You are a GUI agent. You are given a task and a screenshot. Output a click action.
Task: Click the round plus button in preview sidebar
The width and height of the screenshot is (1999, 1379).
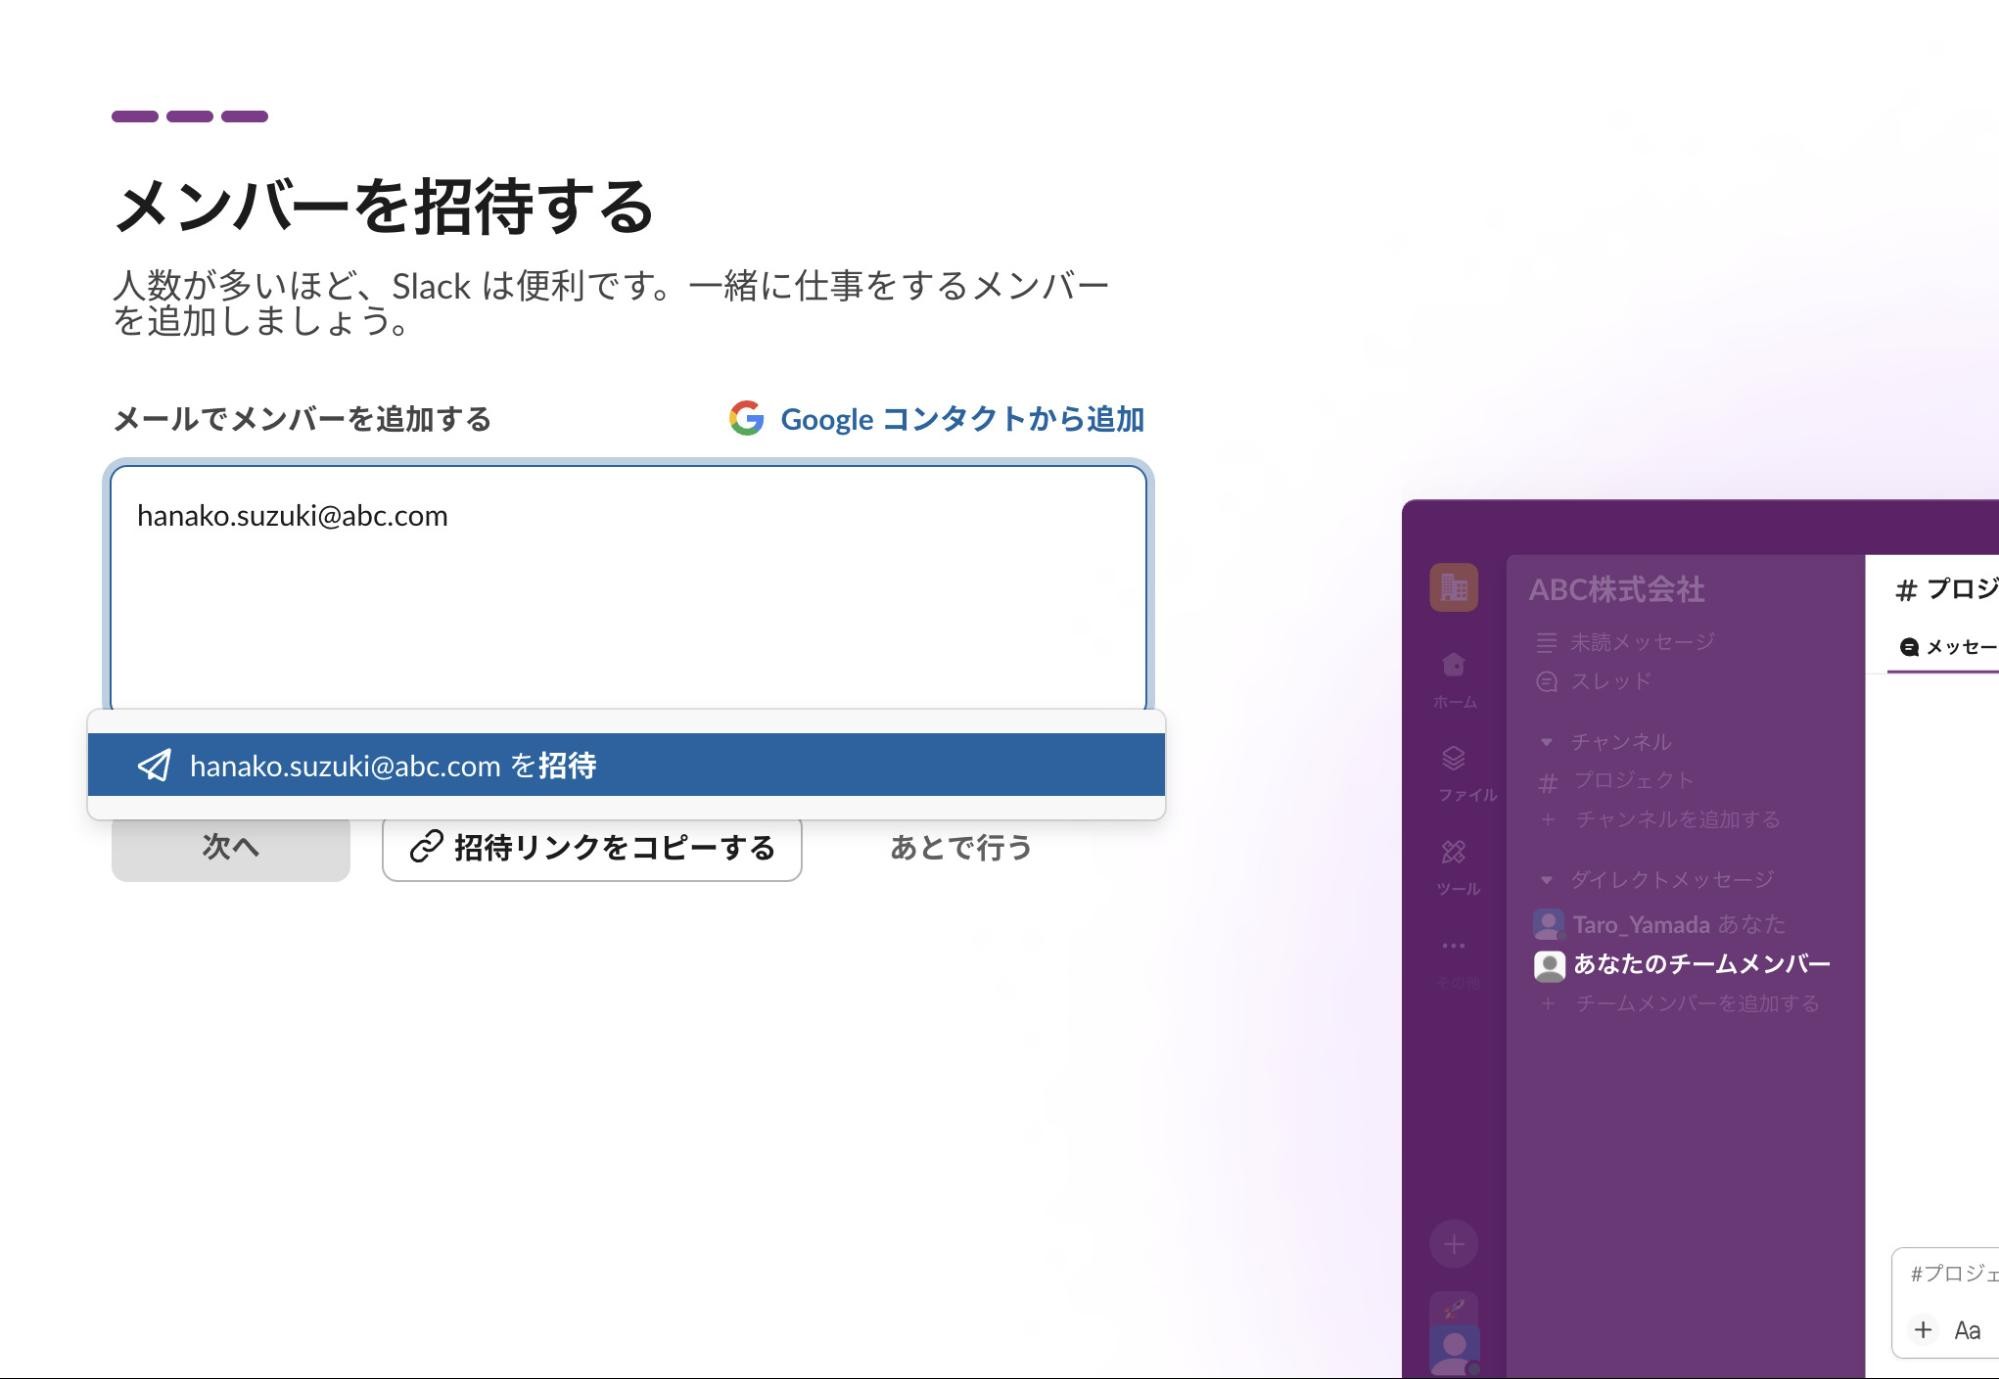[x=1454, y=1245]
